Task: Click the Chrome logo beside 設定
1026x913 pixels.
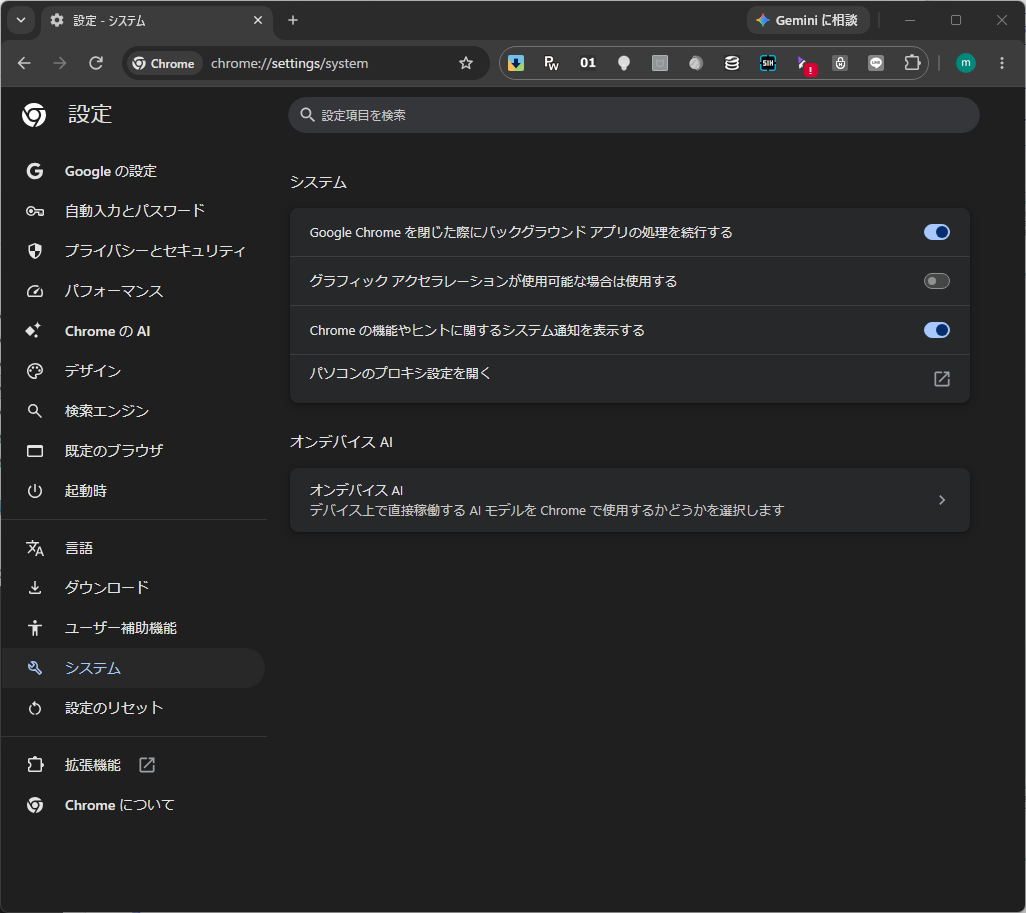Action: coord(34,115)
